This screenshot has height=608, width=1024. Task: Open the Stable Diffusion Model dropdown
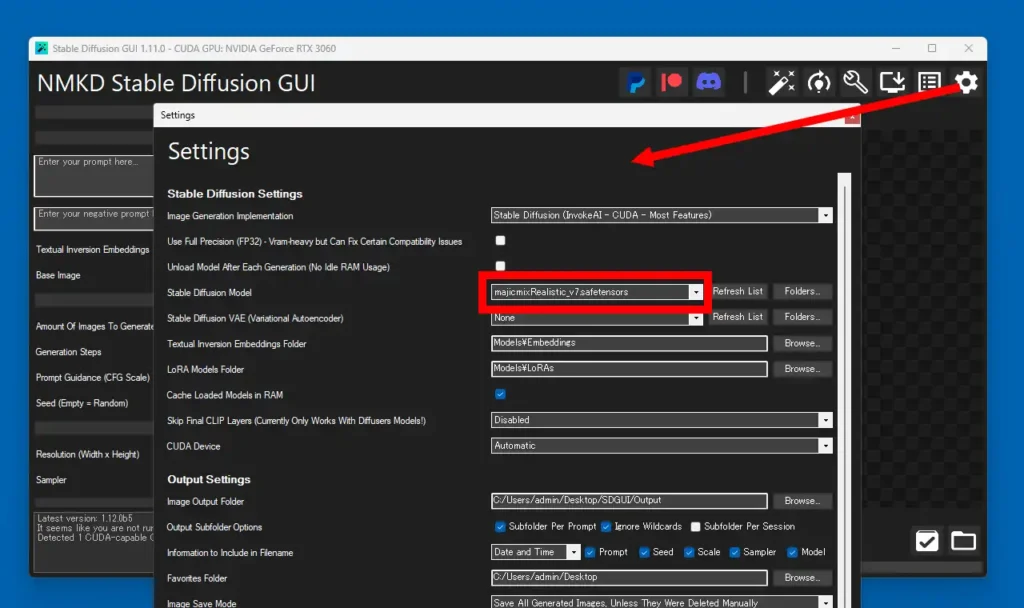597,292
